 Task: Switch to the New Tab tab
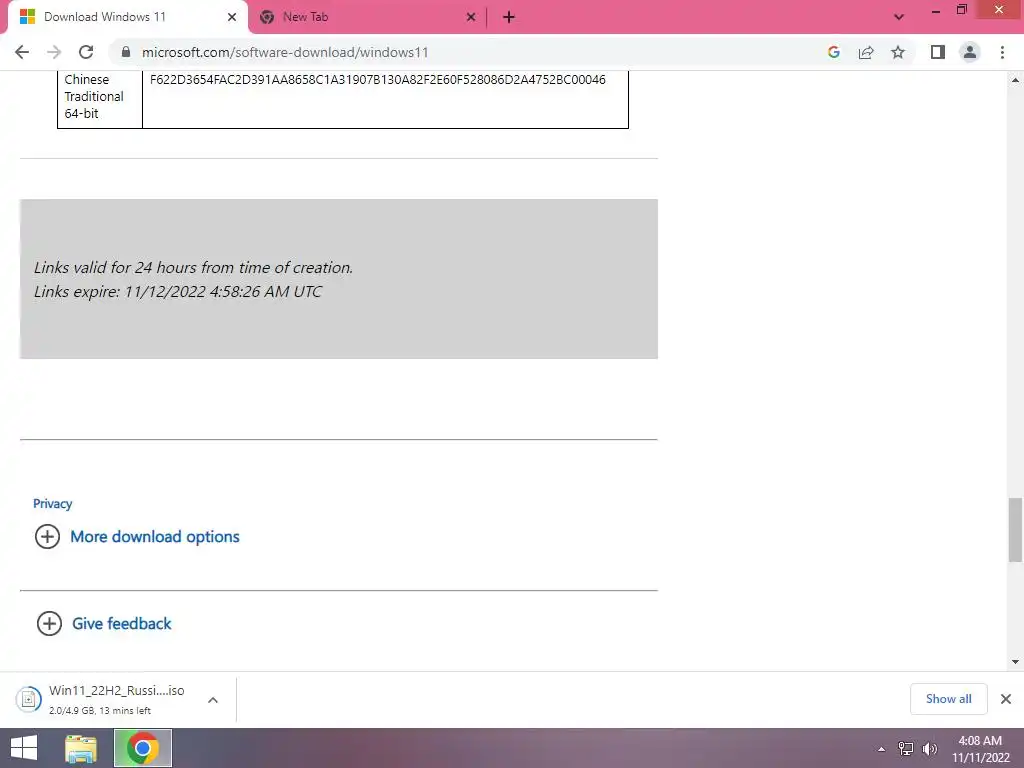pos(369,17)
